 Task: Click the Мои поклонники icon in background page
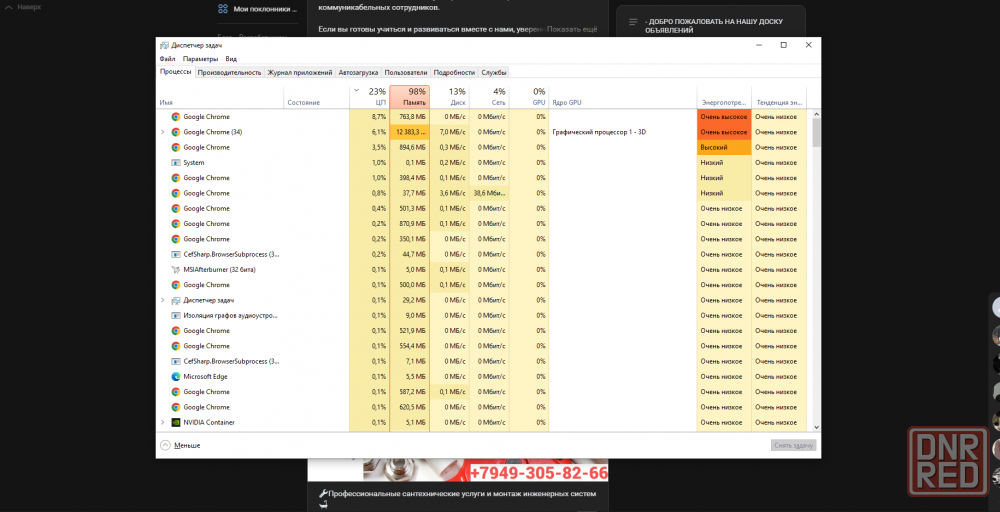pos(223,9)
